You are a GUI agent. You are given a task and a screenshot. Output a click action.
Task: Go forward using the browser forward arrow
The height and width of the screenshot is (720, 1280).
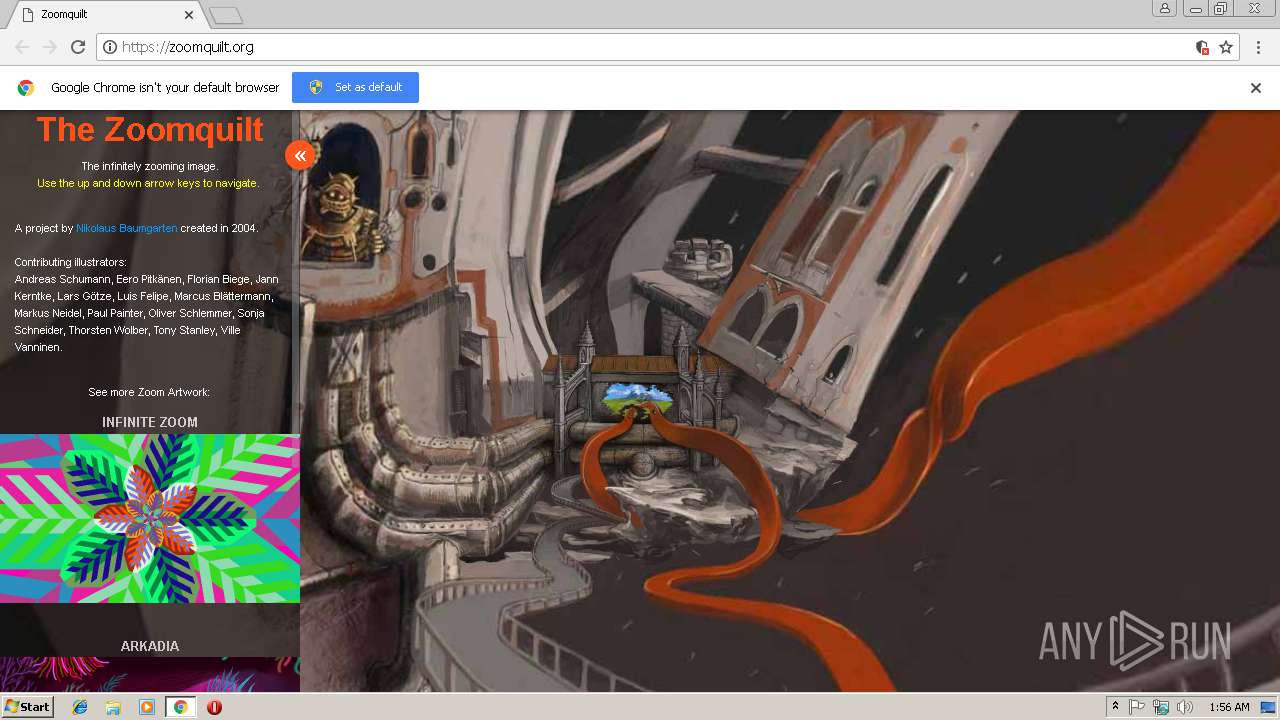coord(50,47)
